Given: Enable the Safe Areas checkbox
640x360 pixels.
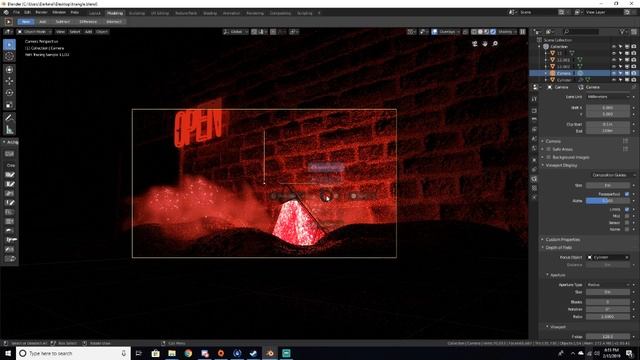Looking at the screenshot, I should 549,149.
